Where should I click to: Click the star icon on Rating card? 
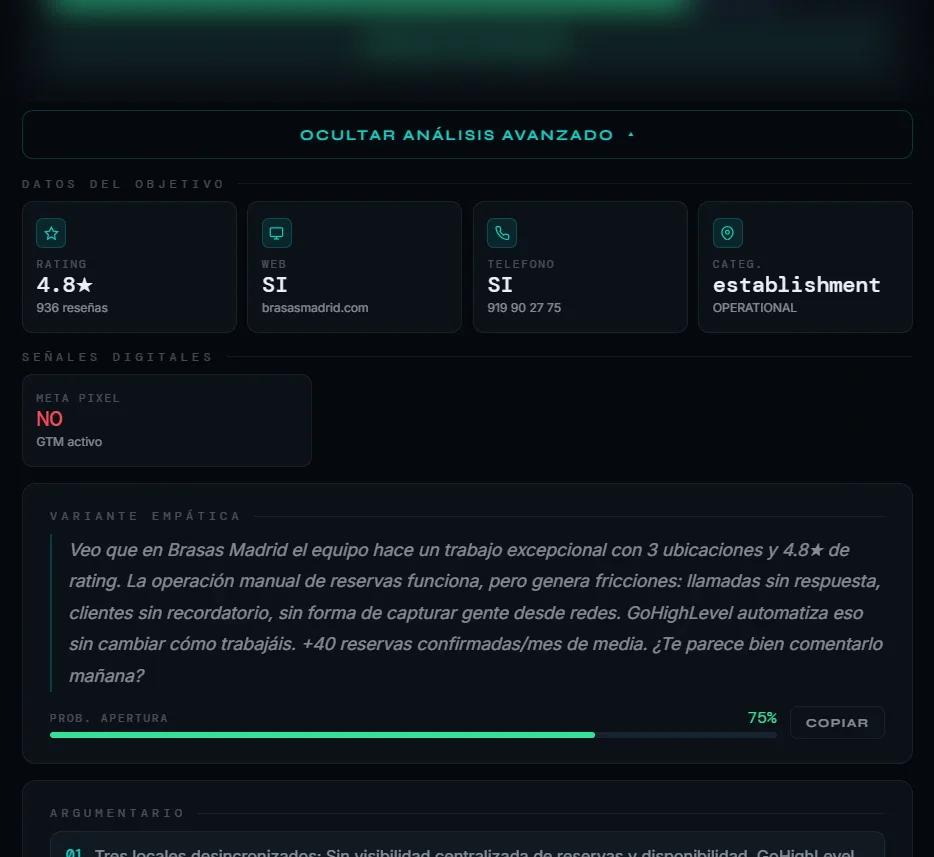coord(51,233)
